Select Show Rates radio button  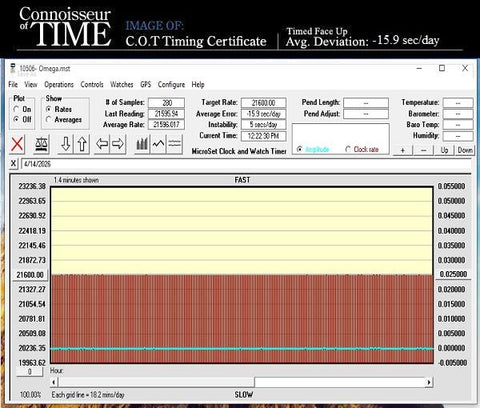pos(49,109)
